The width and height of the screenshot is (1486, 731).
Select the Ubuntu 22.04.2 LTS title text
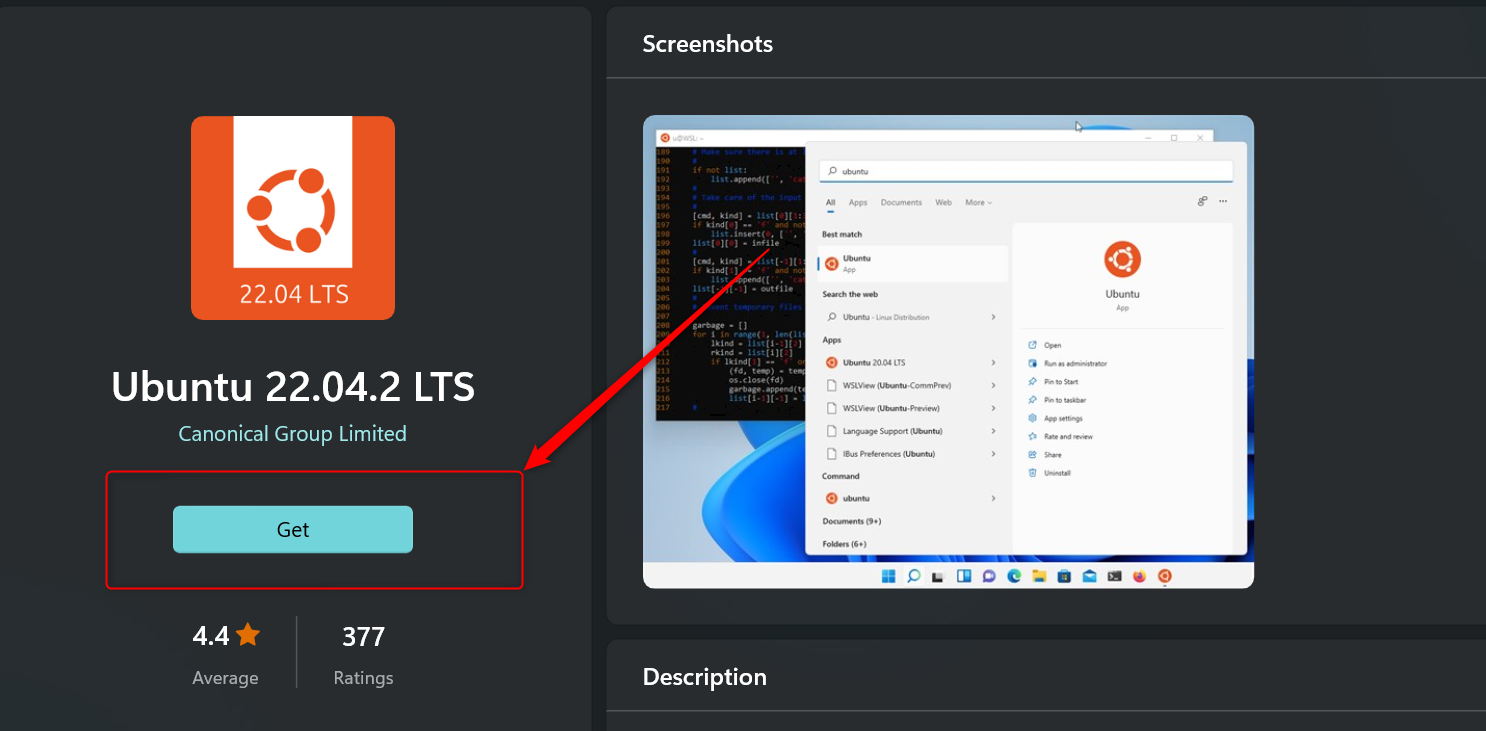[293, 387]
